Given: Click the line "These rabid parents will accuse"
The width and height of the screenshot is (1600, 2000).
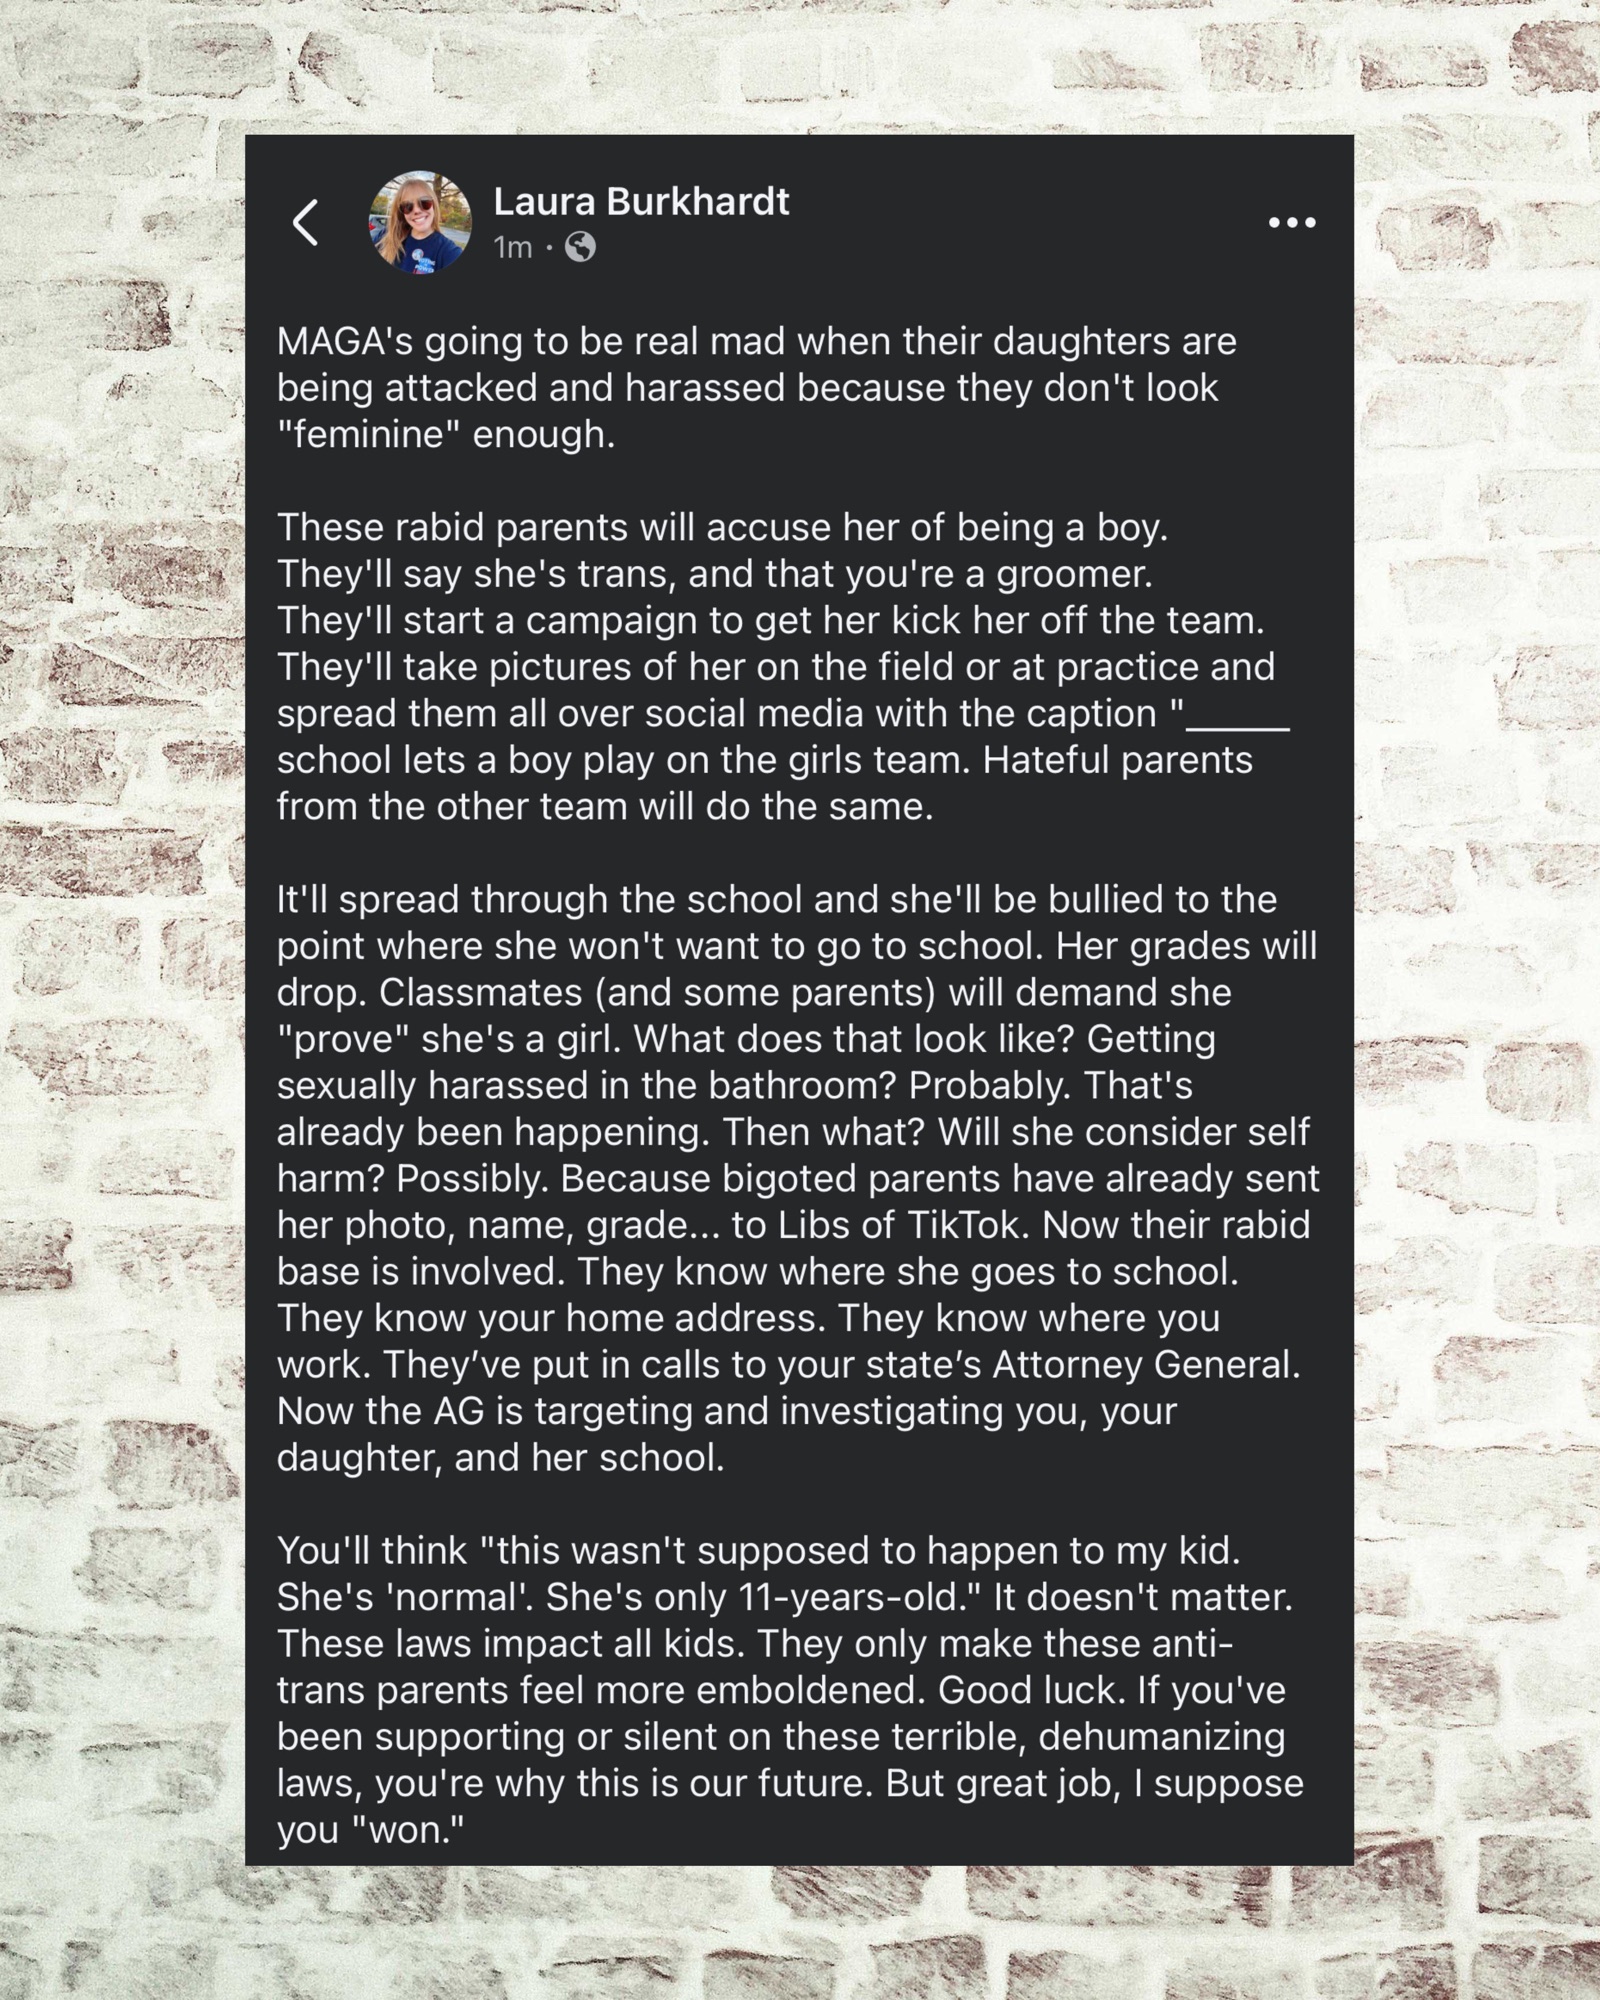Looking at the screenshot, I should (x=722, y=527).
